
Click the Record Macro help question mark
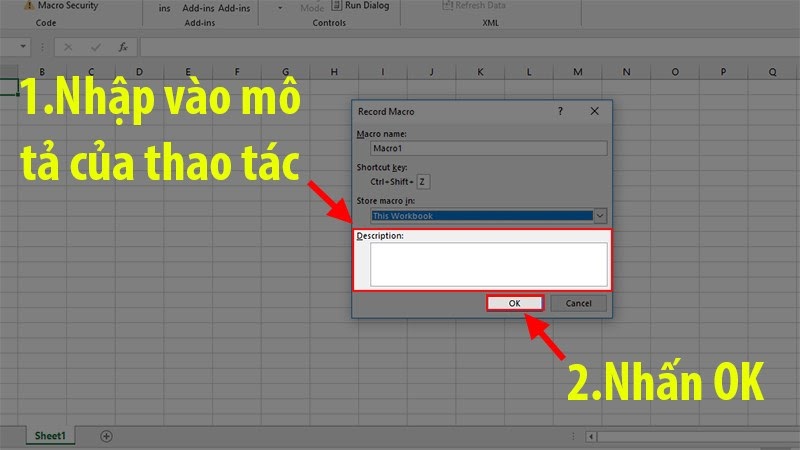pos(560,111)
